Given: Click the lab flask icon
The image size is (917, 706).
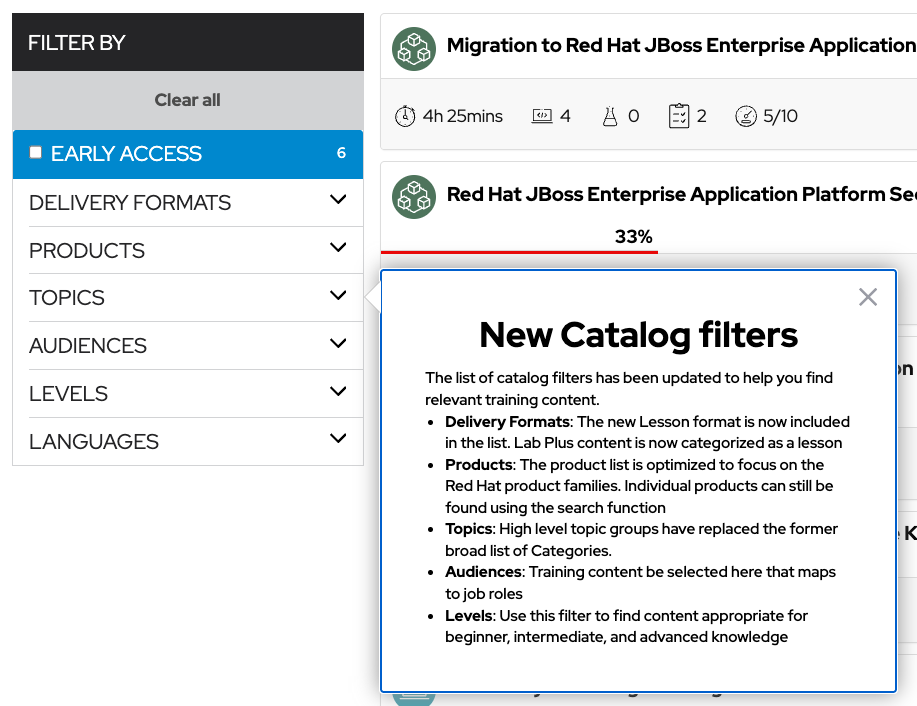Looking at the screenshot, I should (610, 116).
